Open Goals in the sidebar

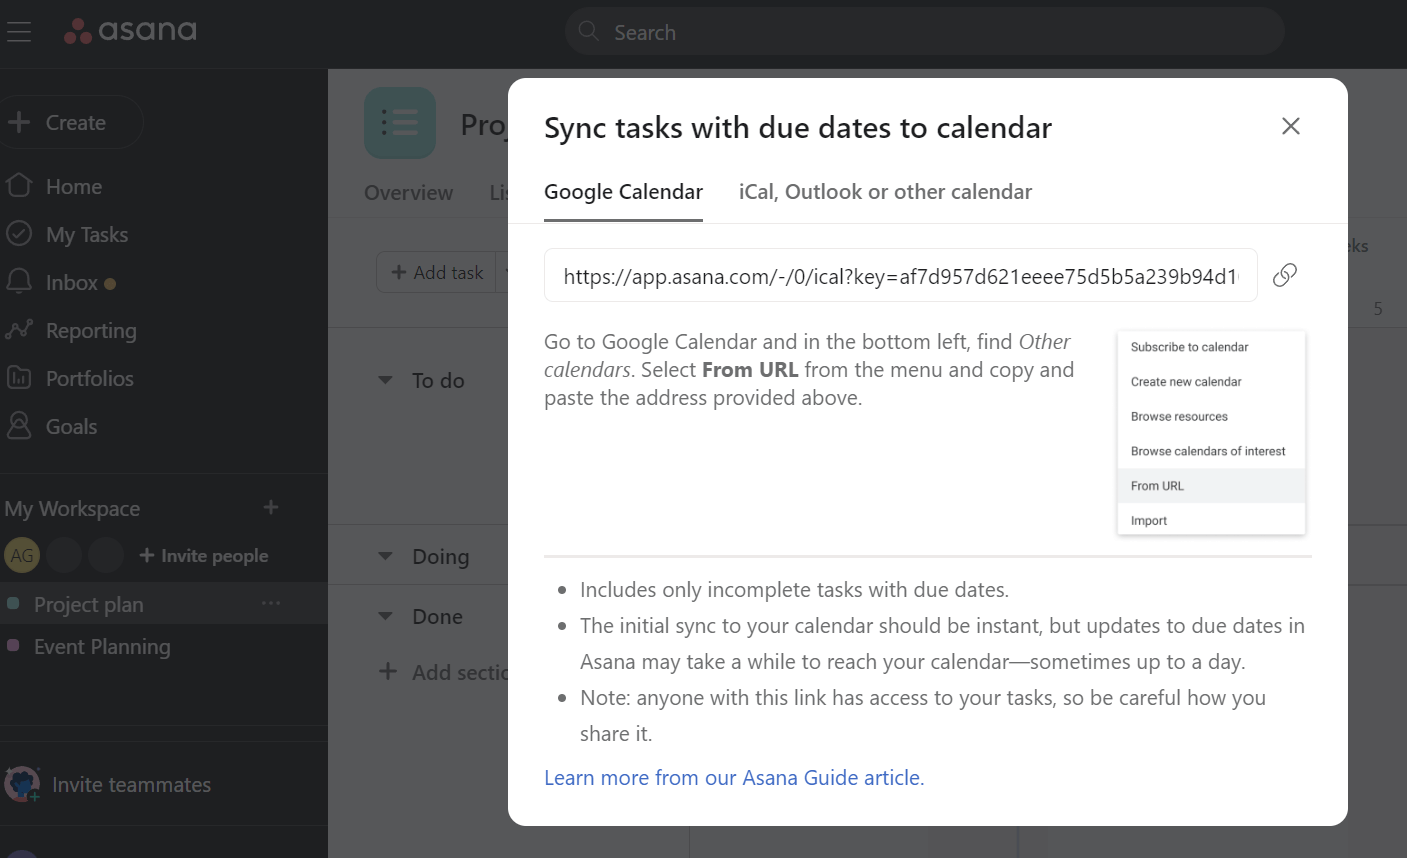coord(71,427)
